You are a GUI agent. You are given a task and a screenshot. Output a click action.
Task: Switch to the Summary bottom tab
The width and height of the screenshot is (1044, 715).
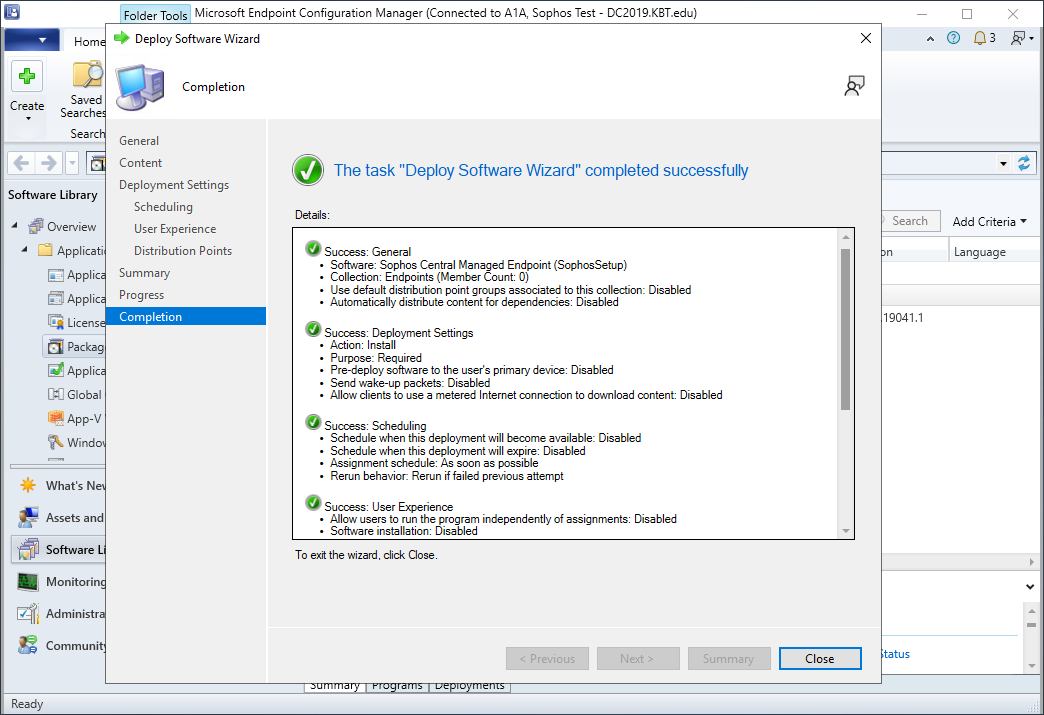[x=335, y=686]
